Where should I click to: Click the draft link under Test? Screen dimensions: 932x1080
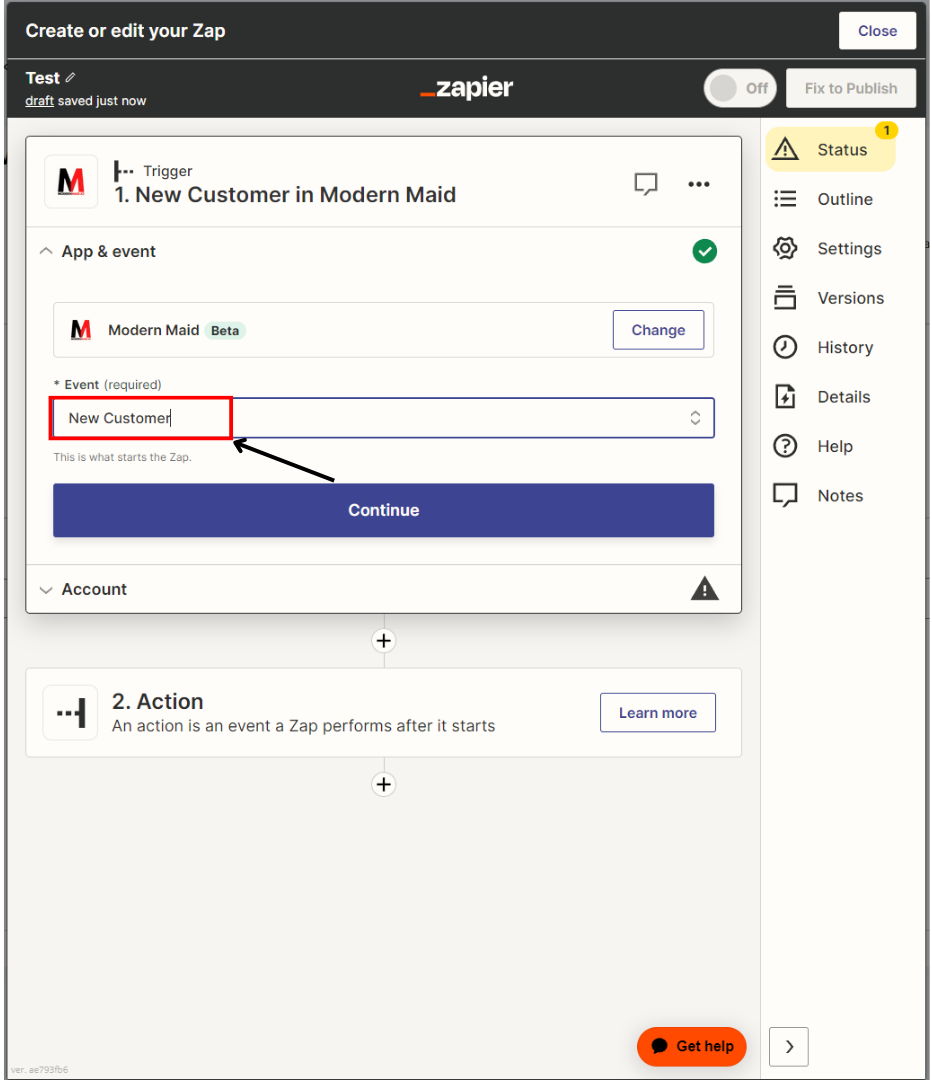tap(39, 101)
